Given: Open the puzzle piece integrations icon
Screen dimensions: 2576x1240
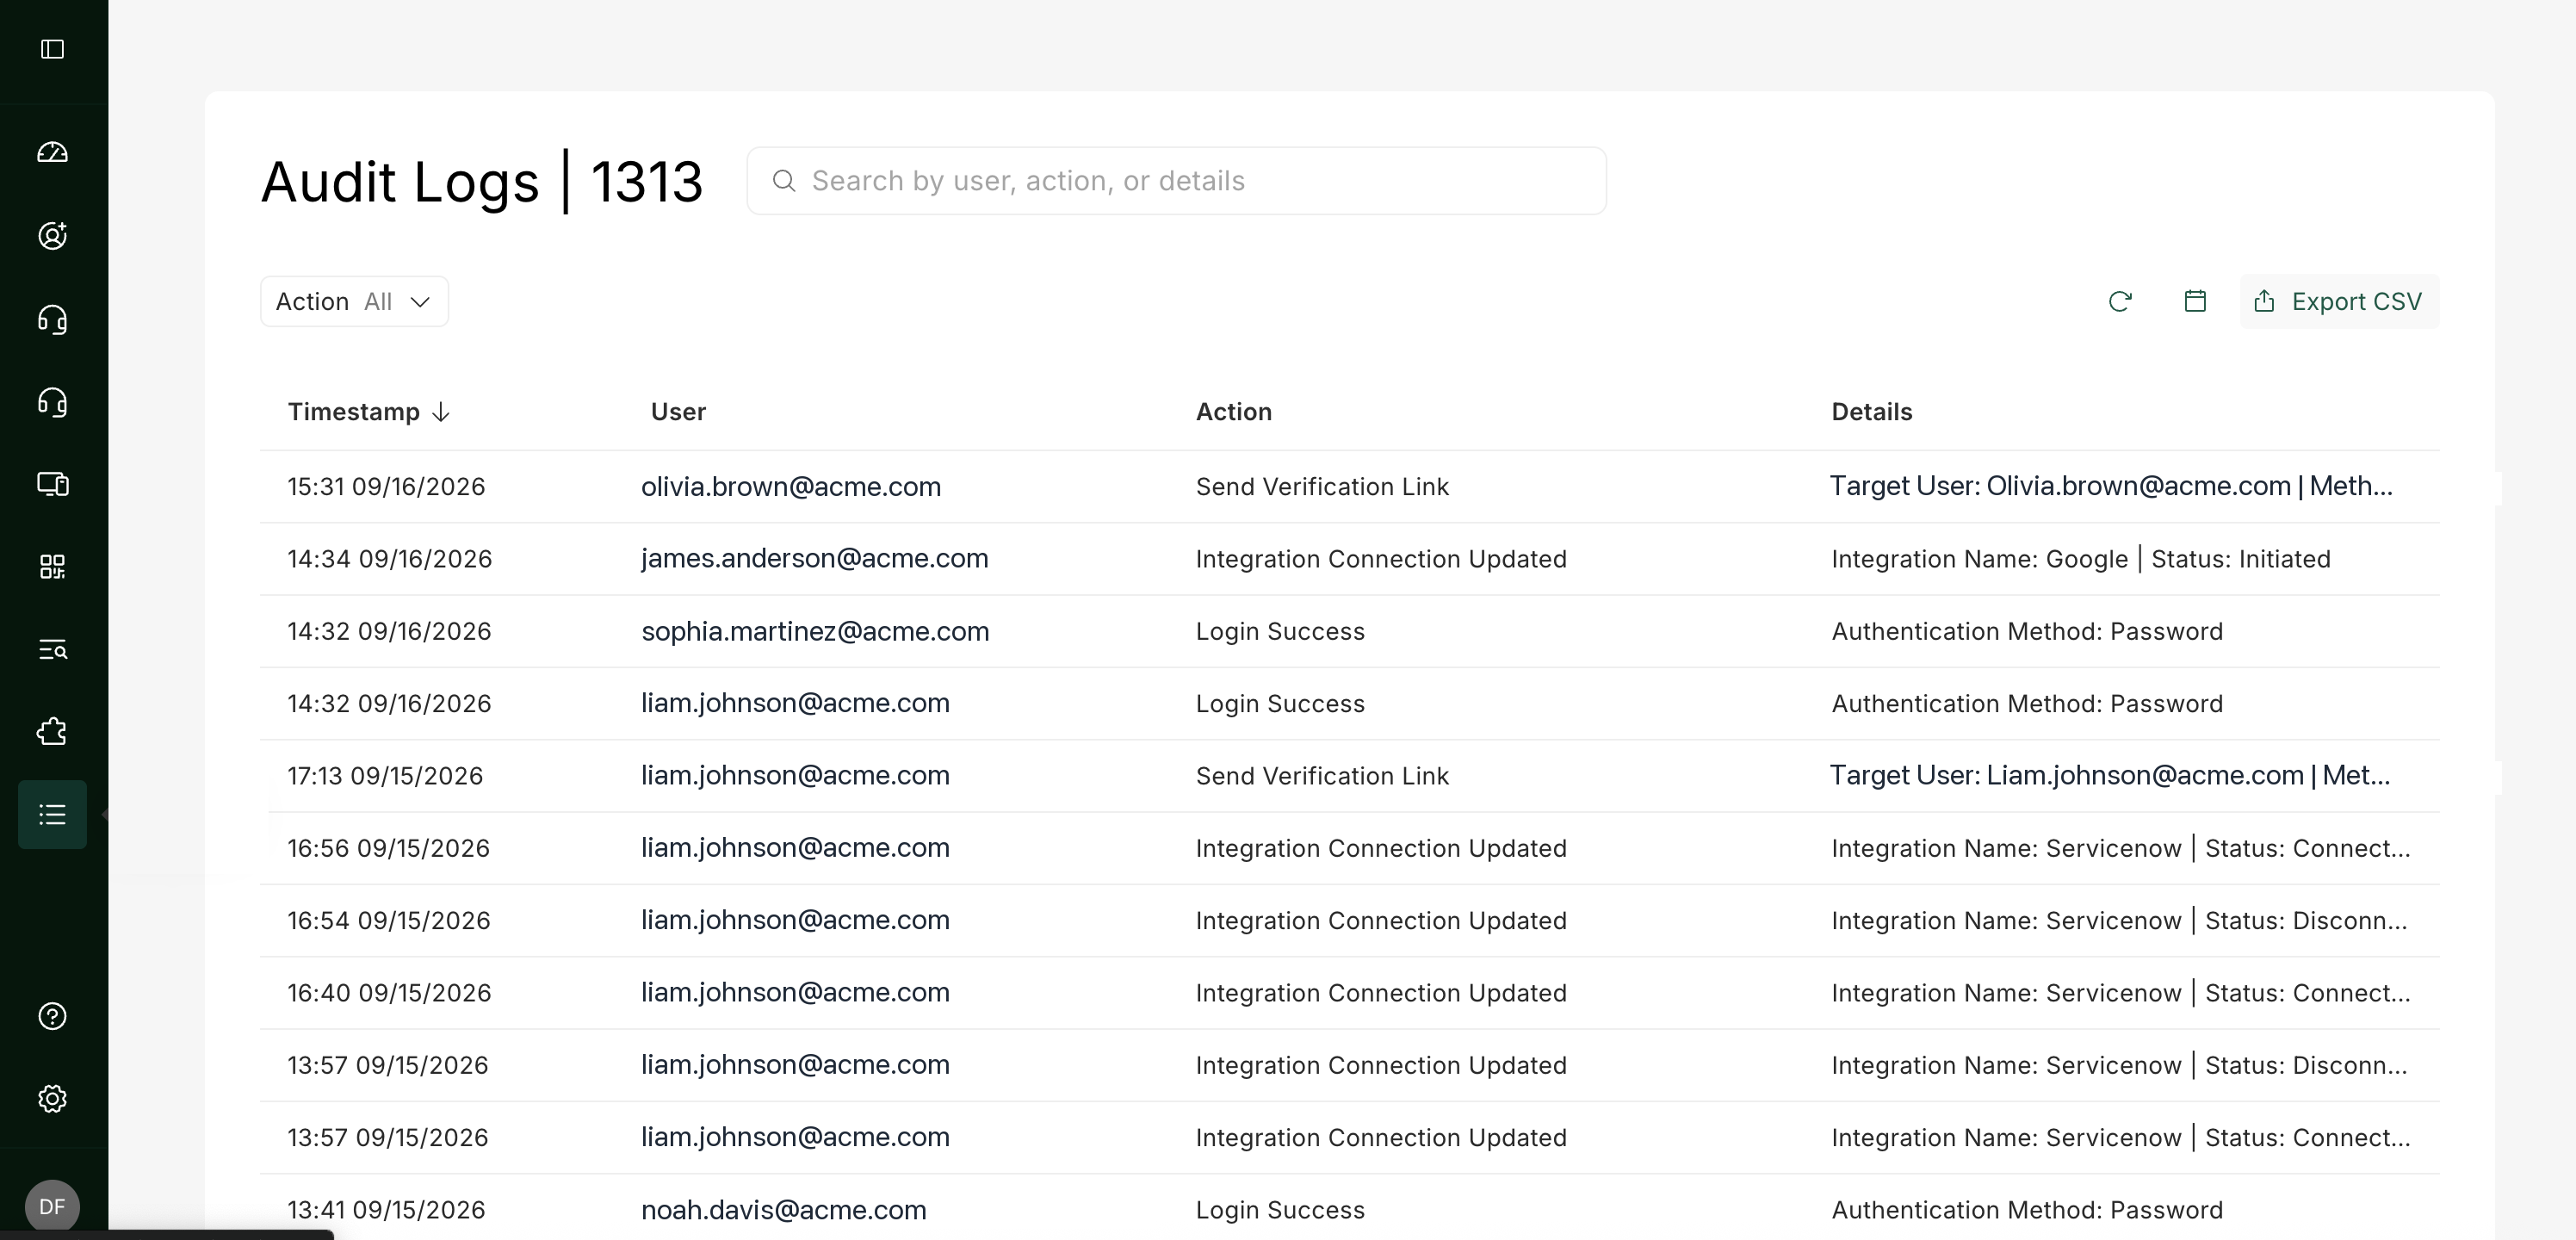Looking at the screenshot, I should [52, 732].
